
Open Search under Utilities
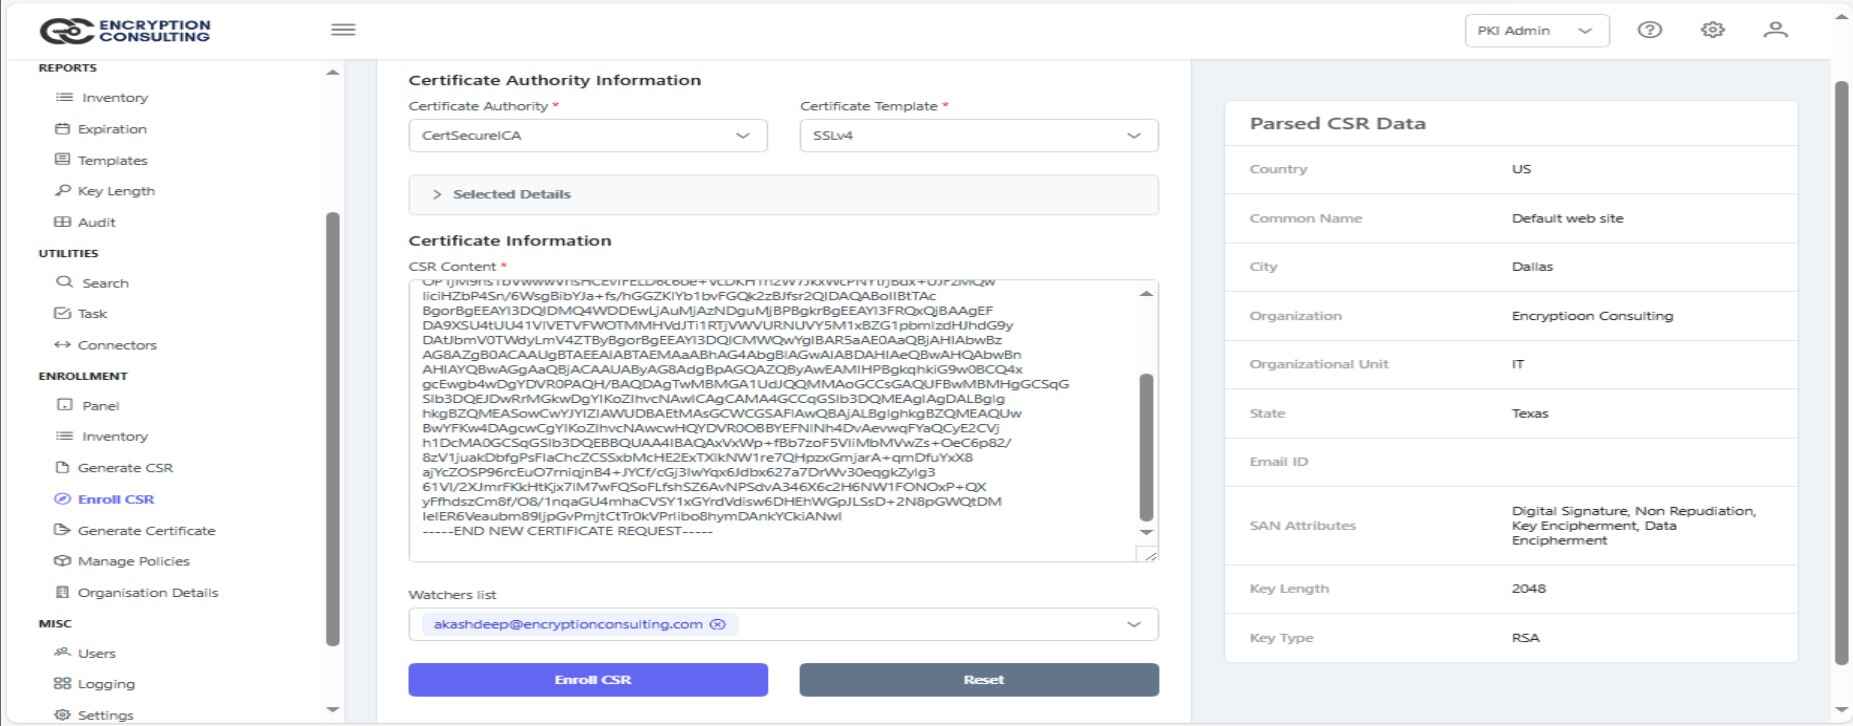[105, 283]
